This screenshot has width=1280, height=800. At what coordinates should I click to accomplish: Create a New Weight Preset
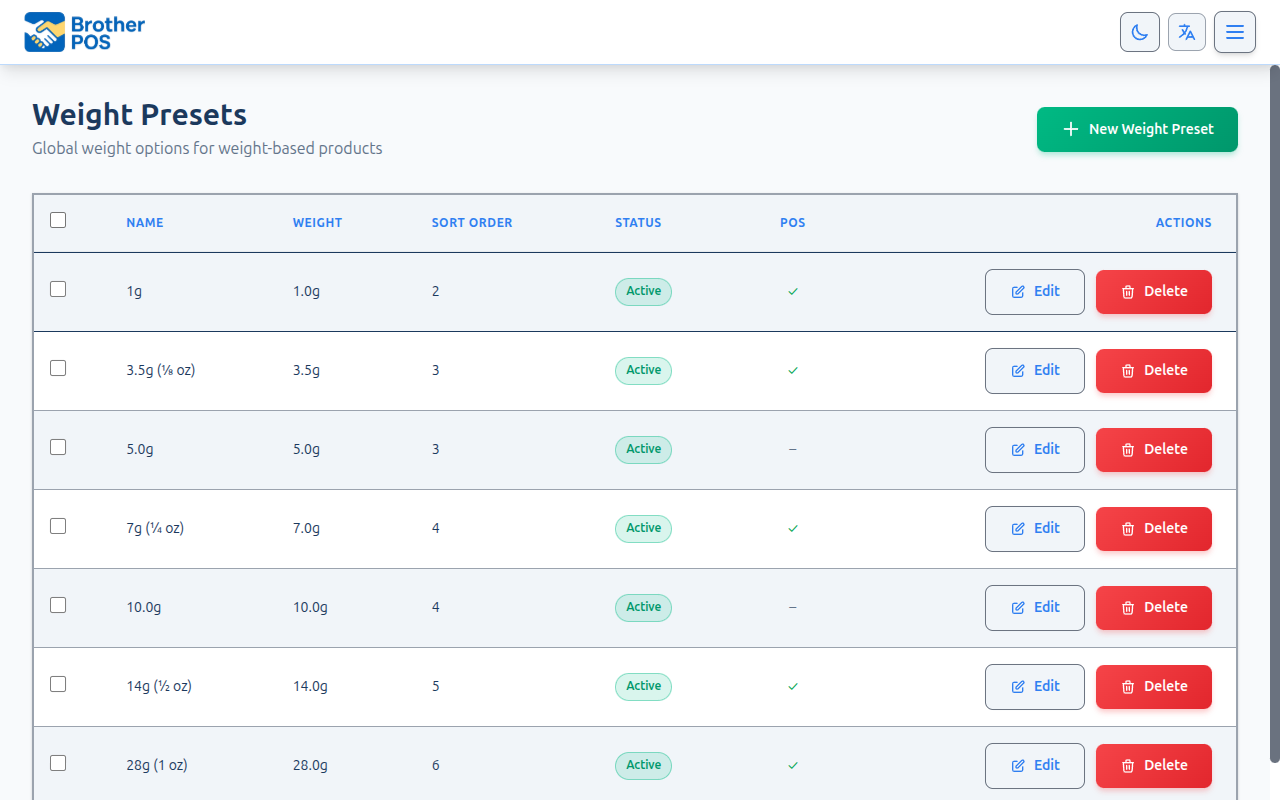[1137, 129]
